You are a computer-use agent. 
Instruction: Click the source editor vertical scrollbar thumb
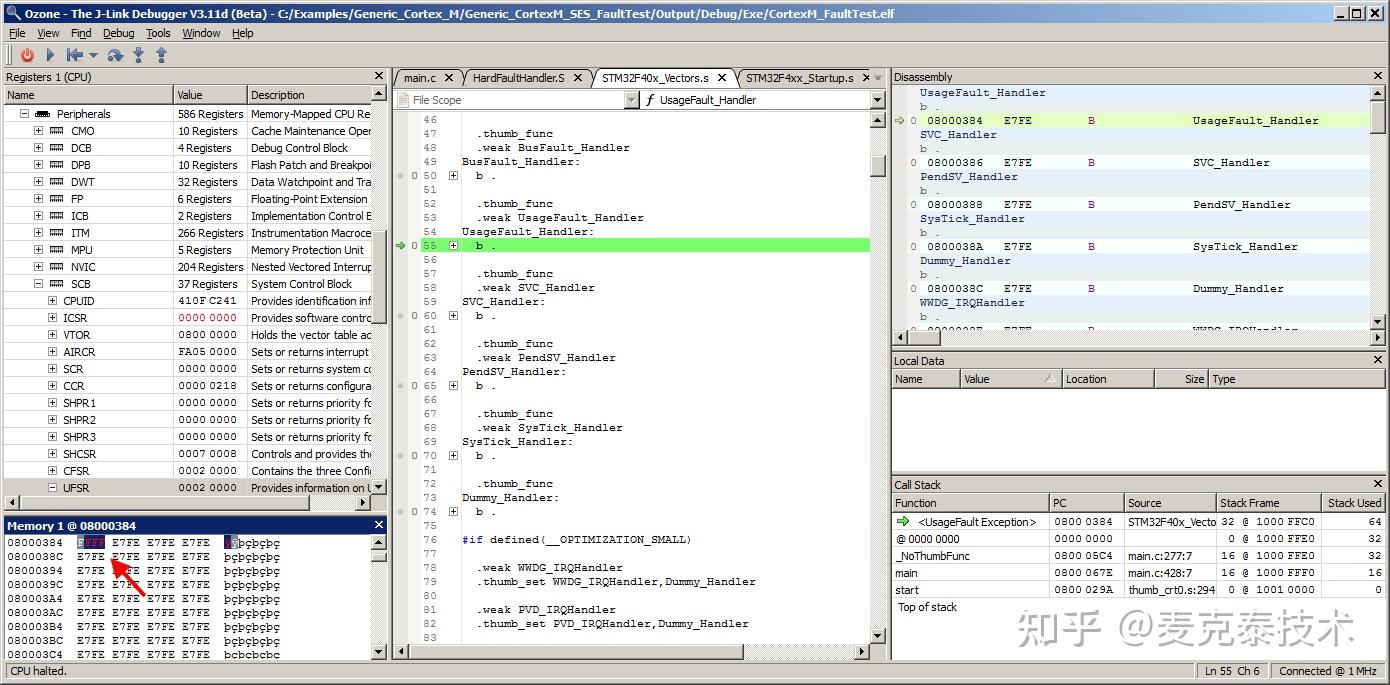[x=878, y=166]
